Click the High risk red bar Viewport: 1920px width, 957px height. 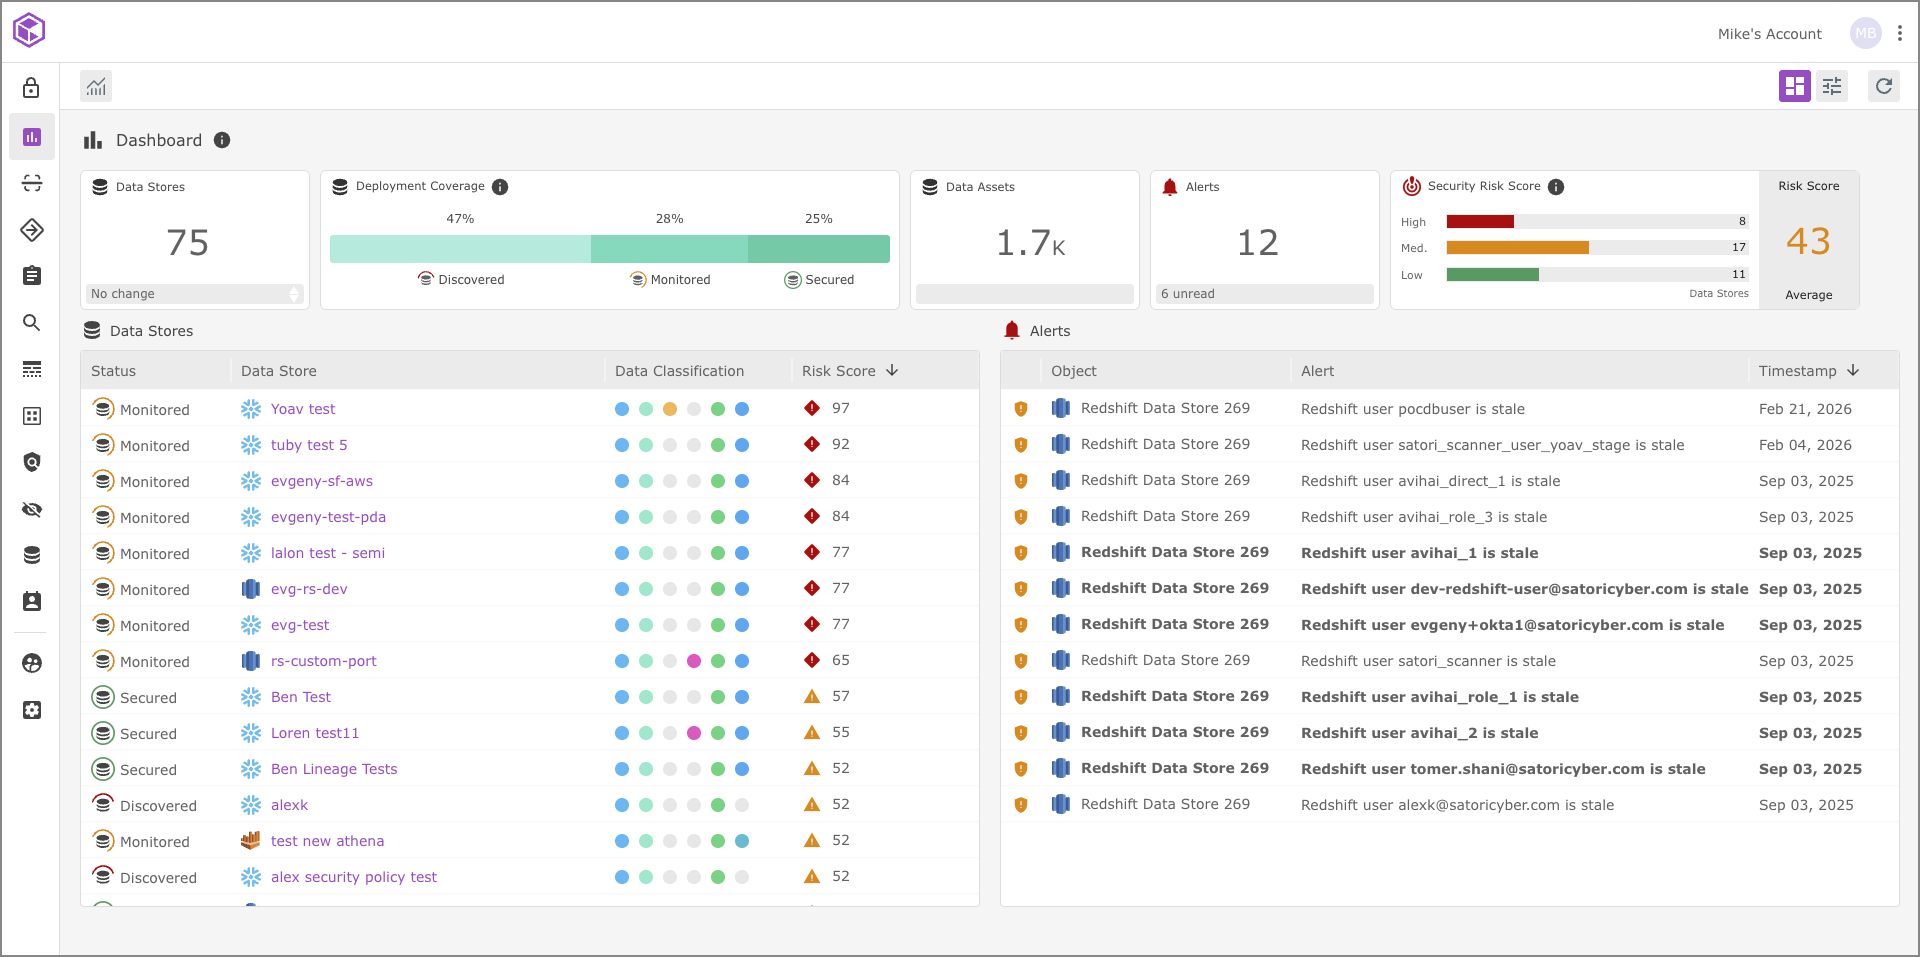point(1480,222)
